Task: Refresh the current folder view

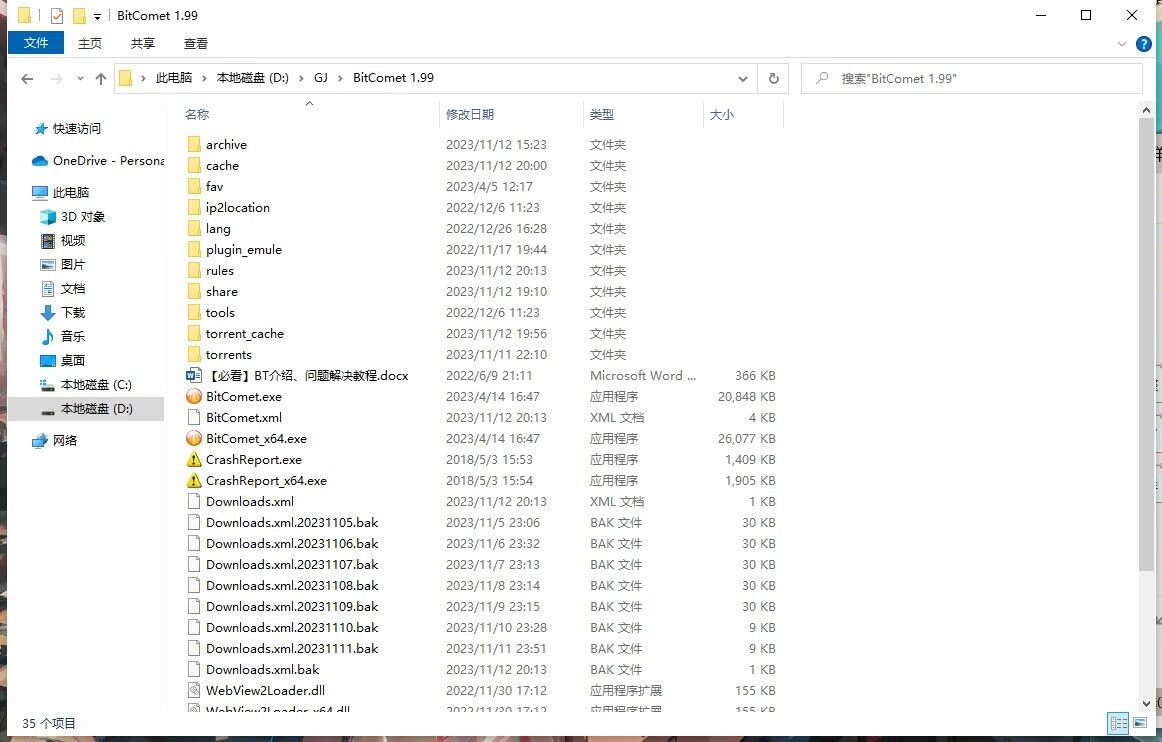Action: 773,79
